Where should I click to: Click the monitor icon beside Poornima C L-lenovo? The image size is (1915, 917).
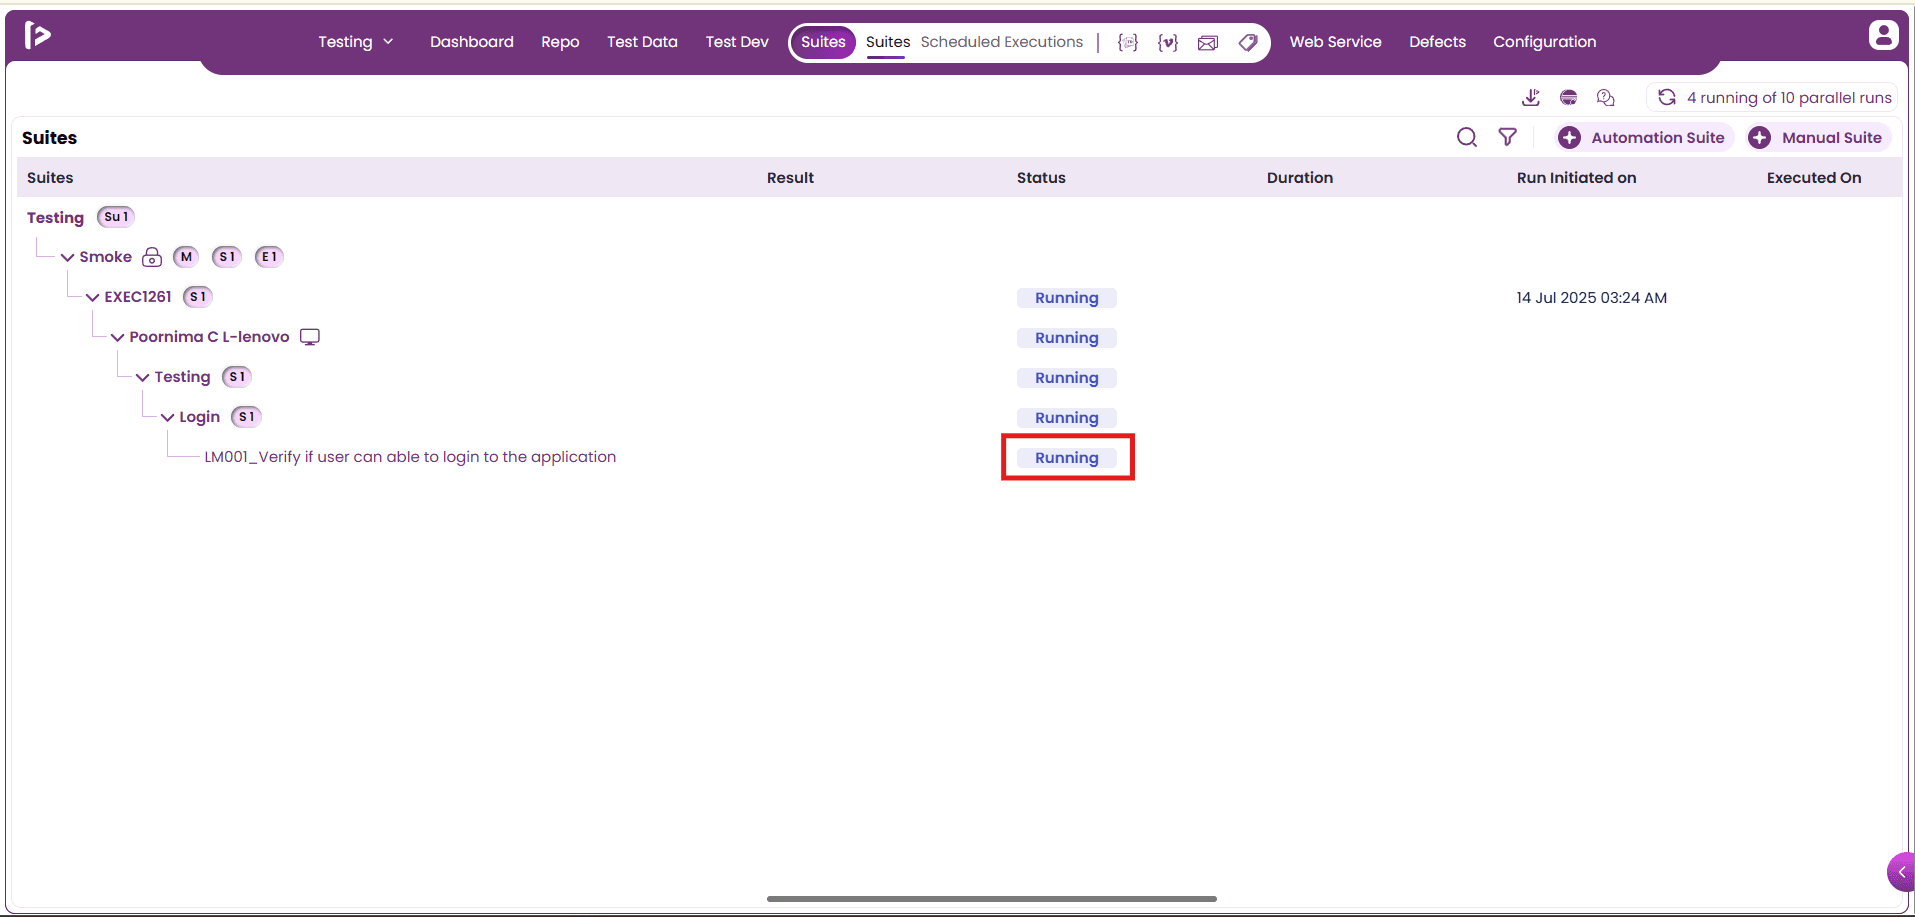[310, 337]
